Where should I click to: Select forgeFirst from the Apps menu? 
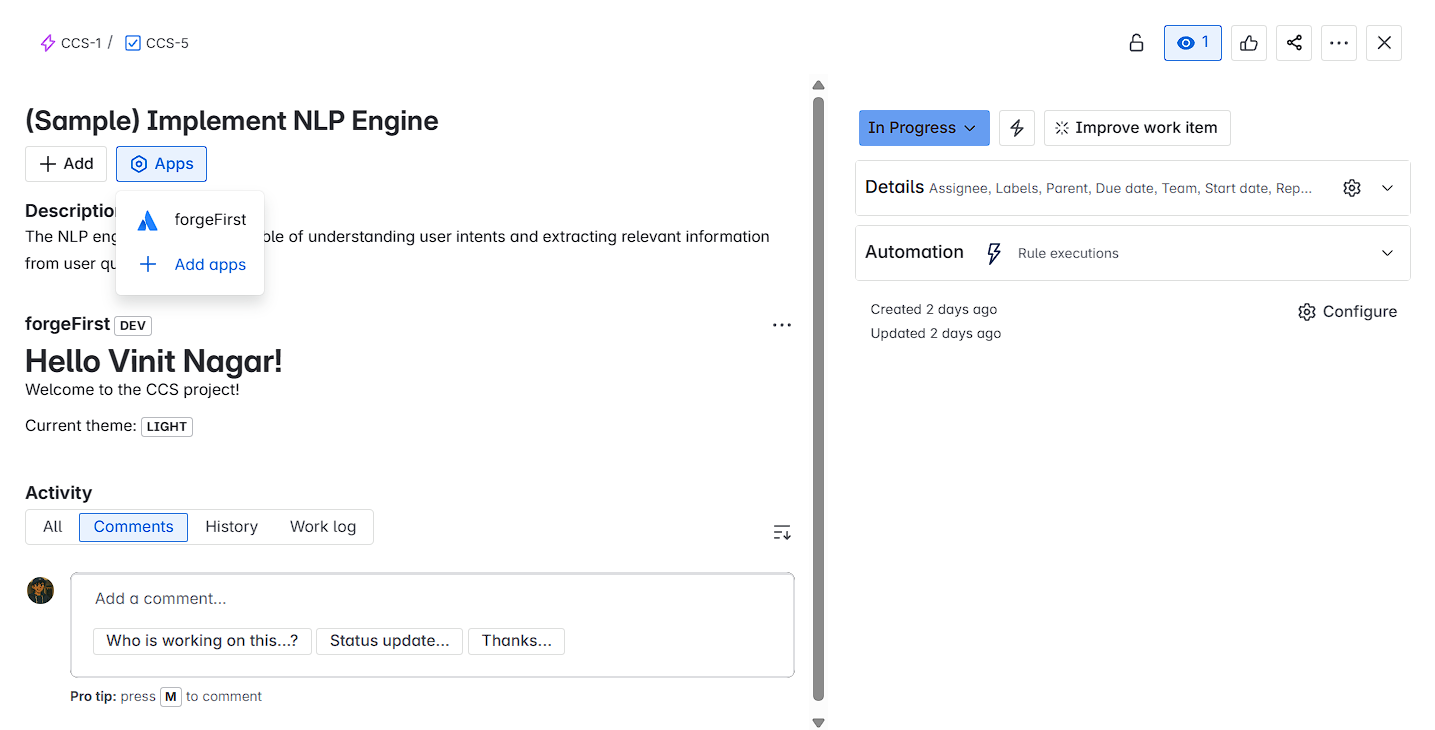coord(209,220)
